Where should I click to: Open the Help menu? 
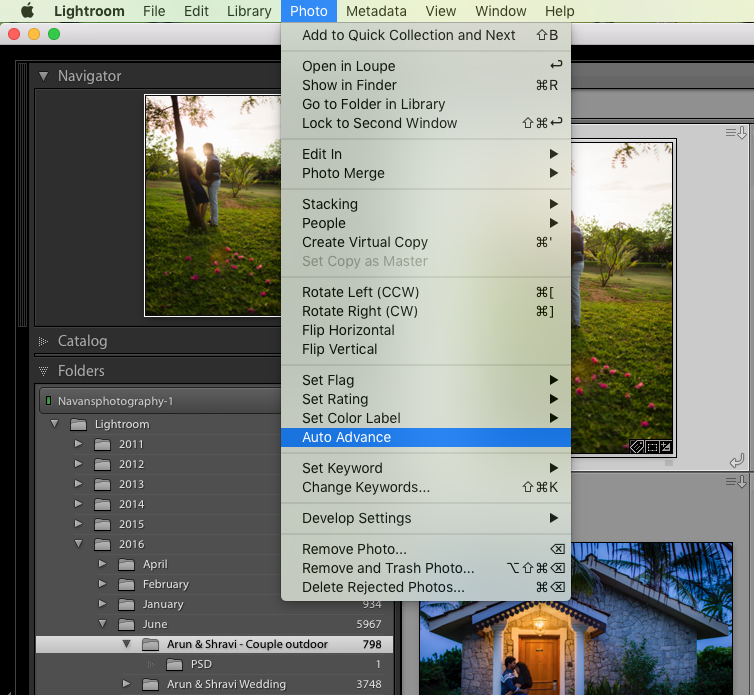559,11
